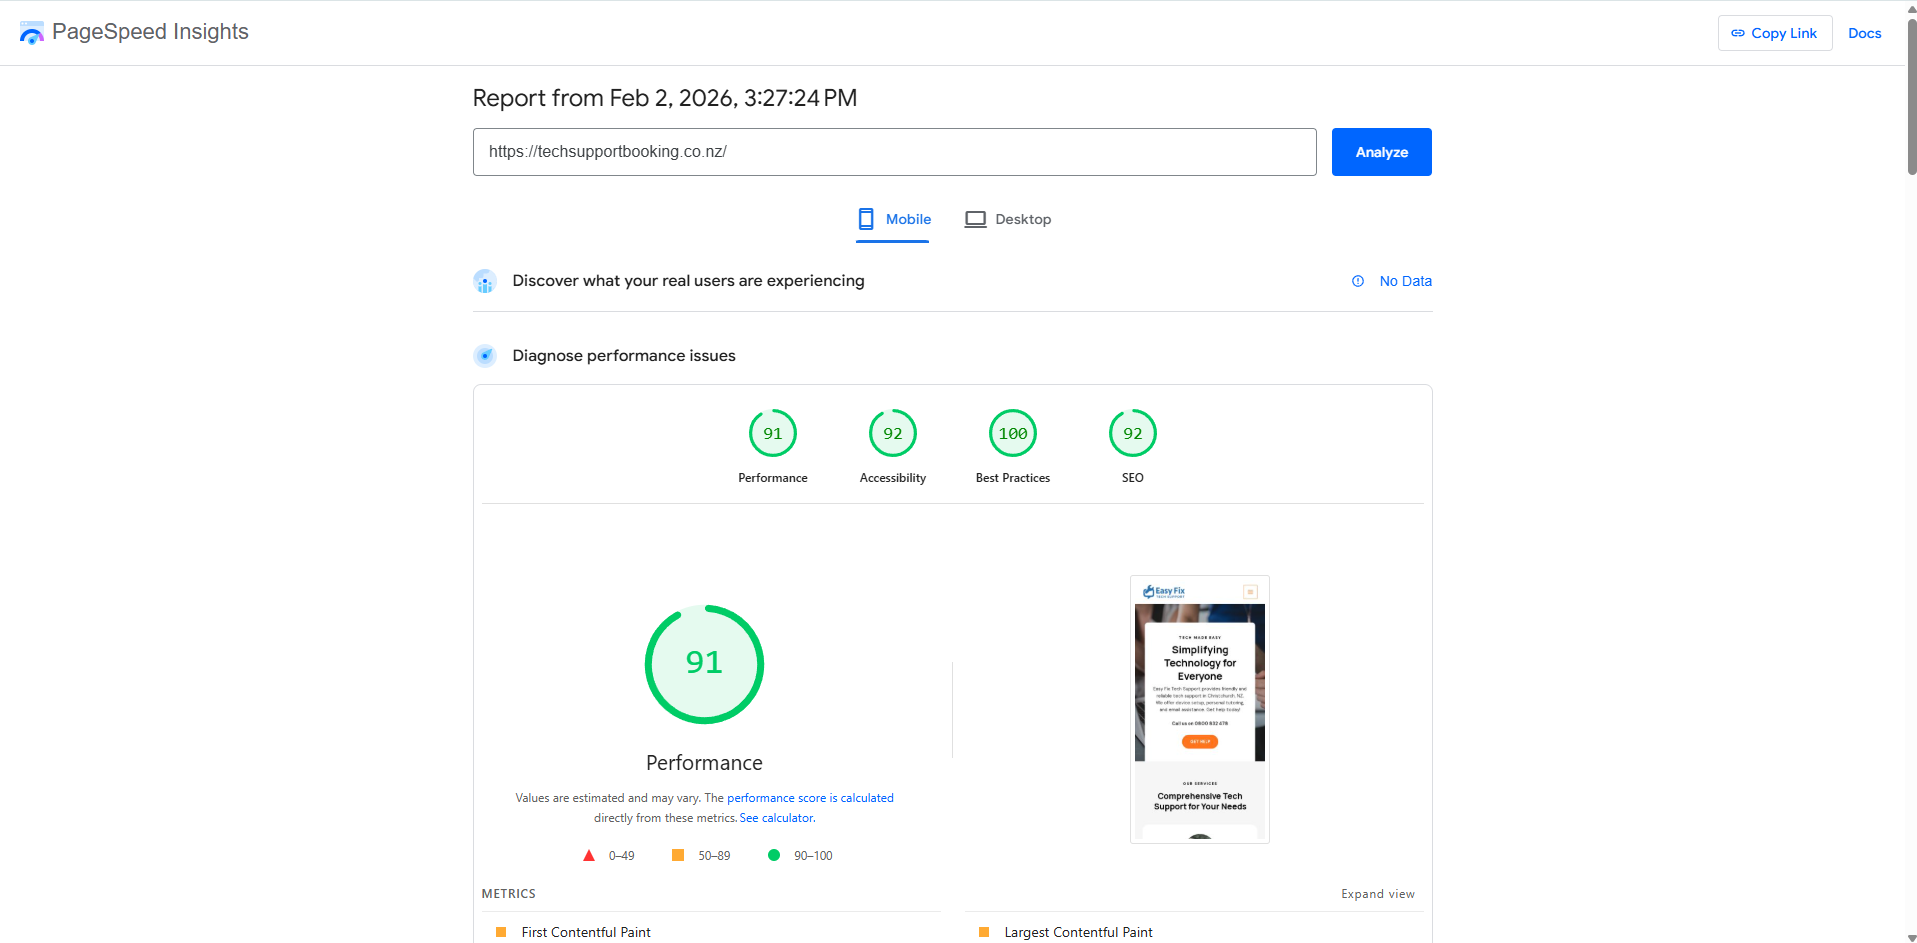Click the SEO score 92 gauge
1917x943 pixels.
1132,434
